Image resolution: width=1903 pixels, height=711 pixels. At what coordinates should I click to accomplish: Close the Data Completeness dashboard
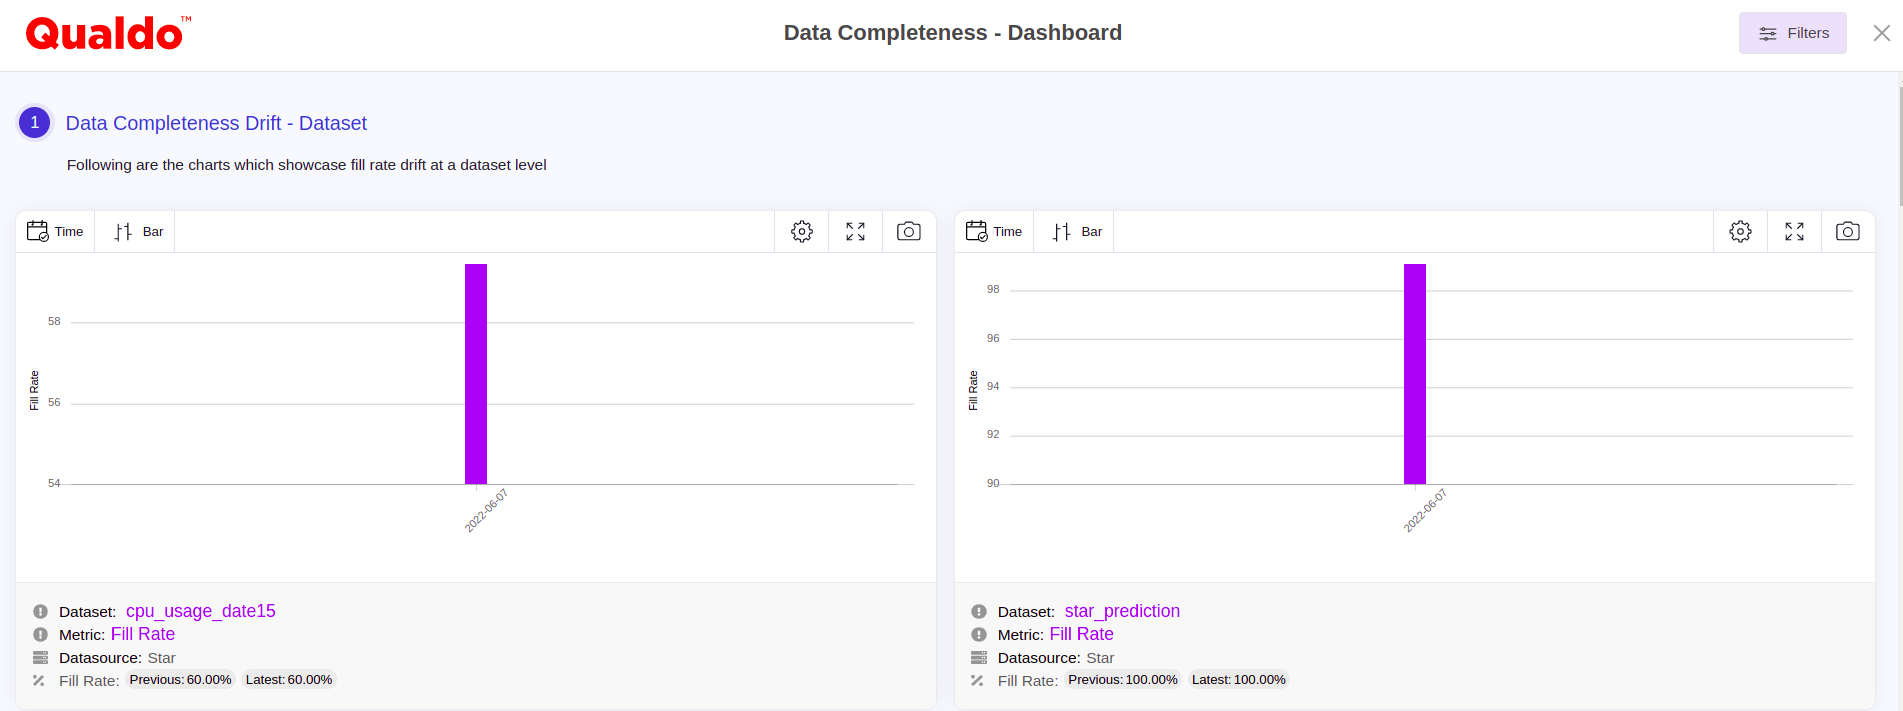1881,33
